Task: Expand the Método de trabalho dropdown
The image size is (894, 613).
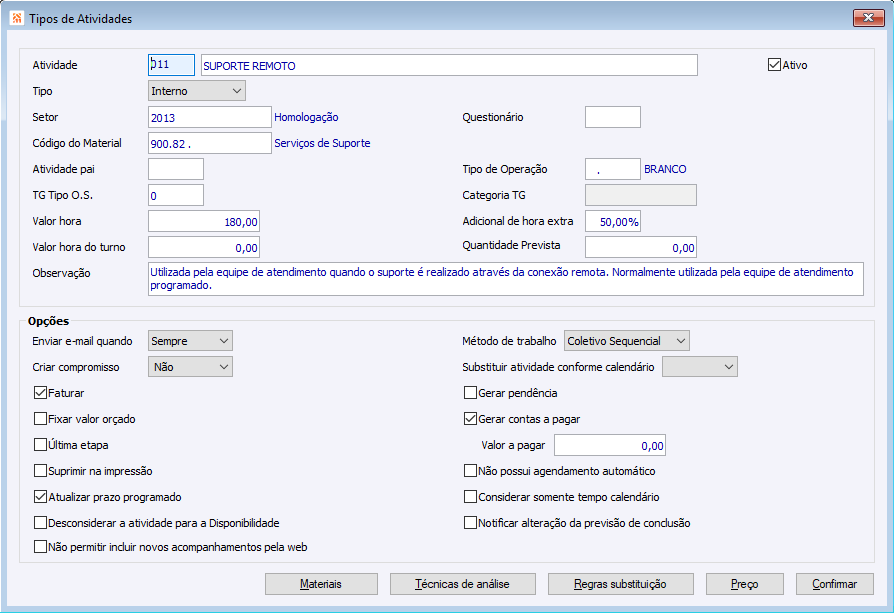Action: coord(627,341)
